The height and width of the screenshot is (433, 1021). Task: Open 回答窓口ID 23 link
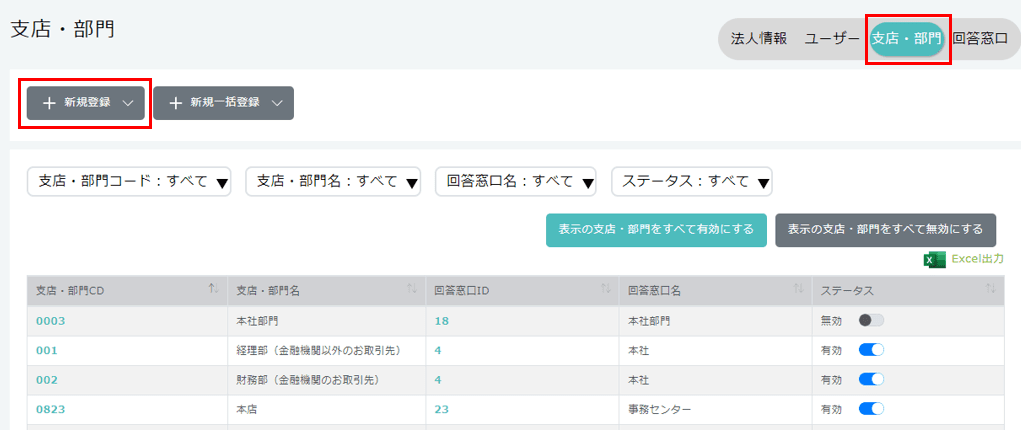point(441,410)
